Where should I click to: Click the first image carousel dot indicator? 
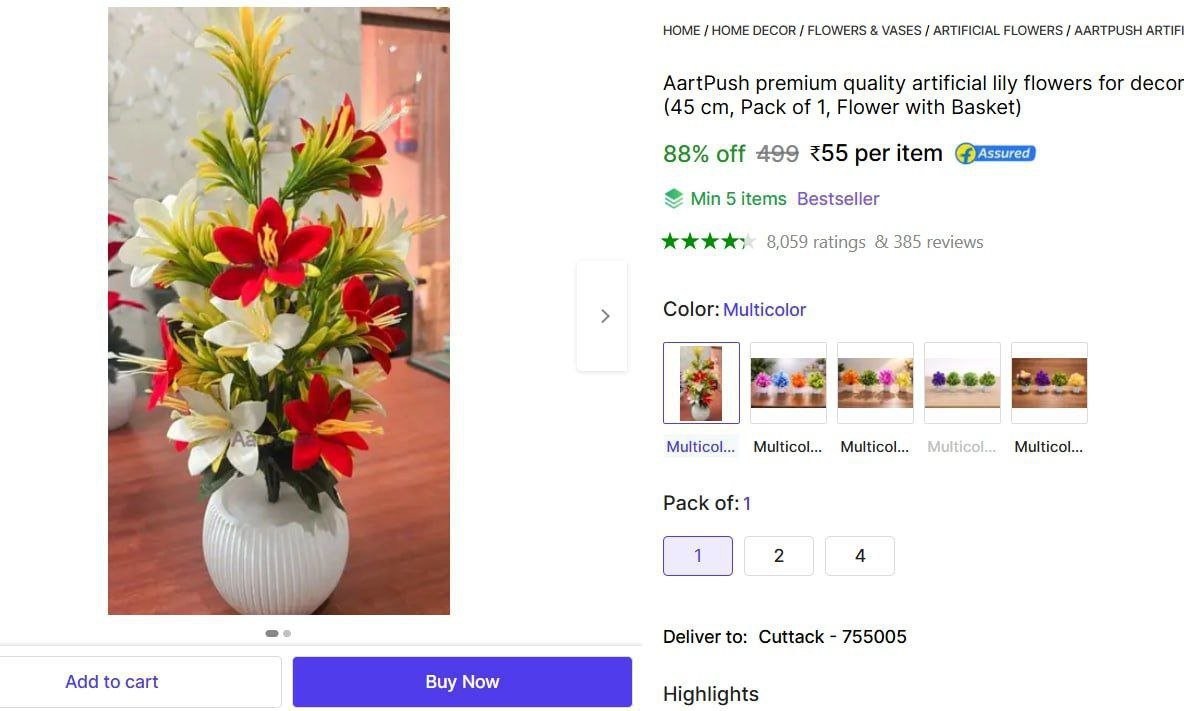click(x=272, y=633)
